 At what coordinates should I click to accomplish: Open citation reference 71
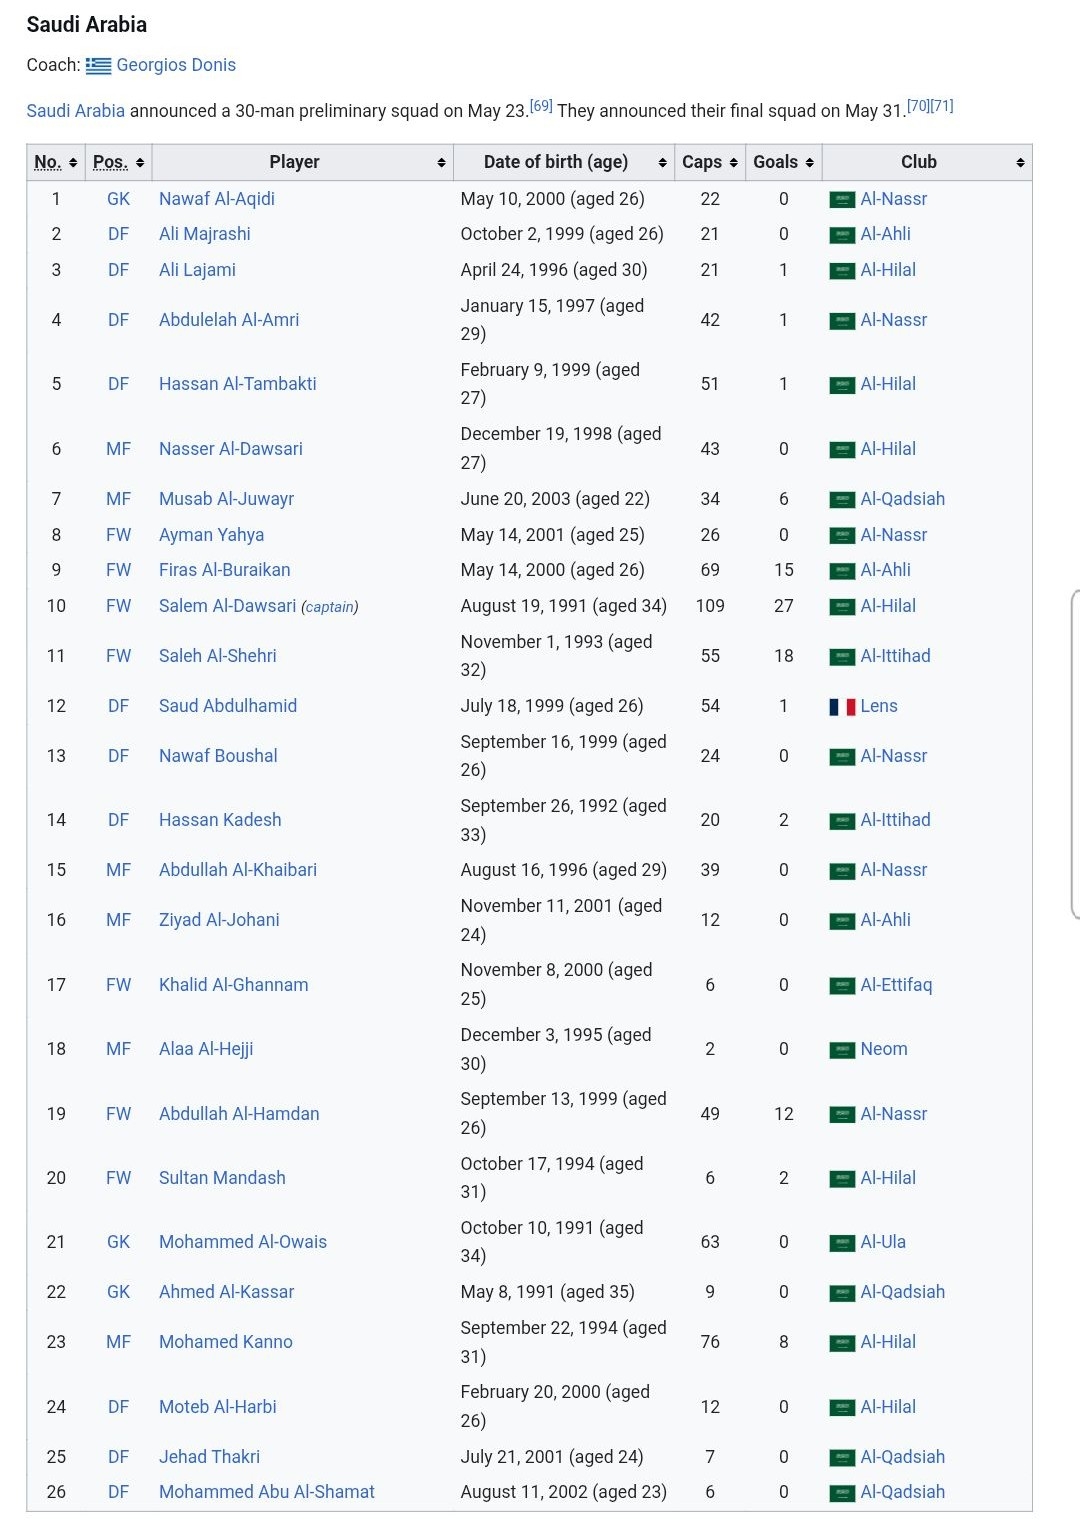tap(942, 105)
